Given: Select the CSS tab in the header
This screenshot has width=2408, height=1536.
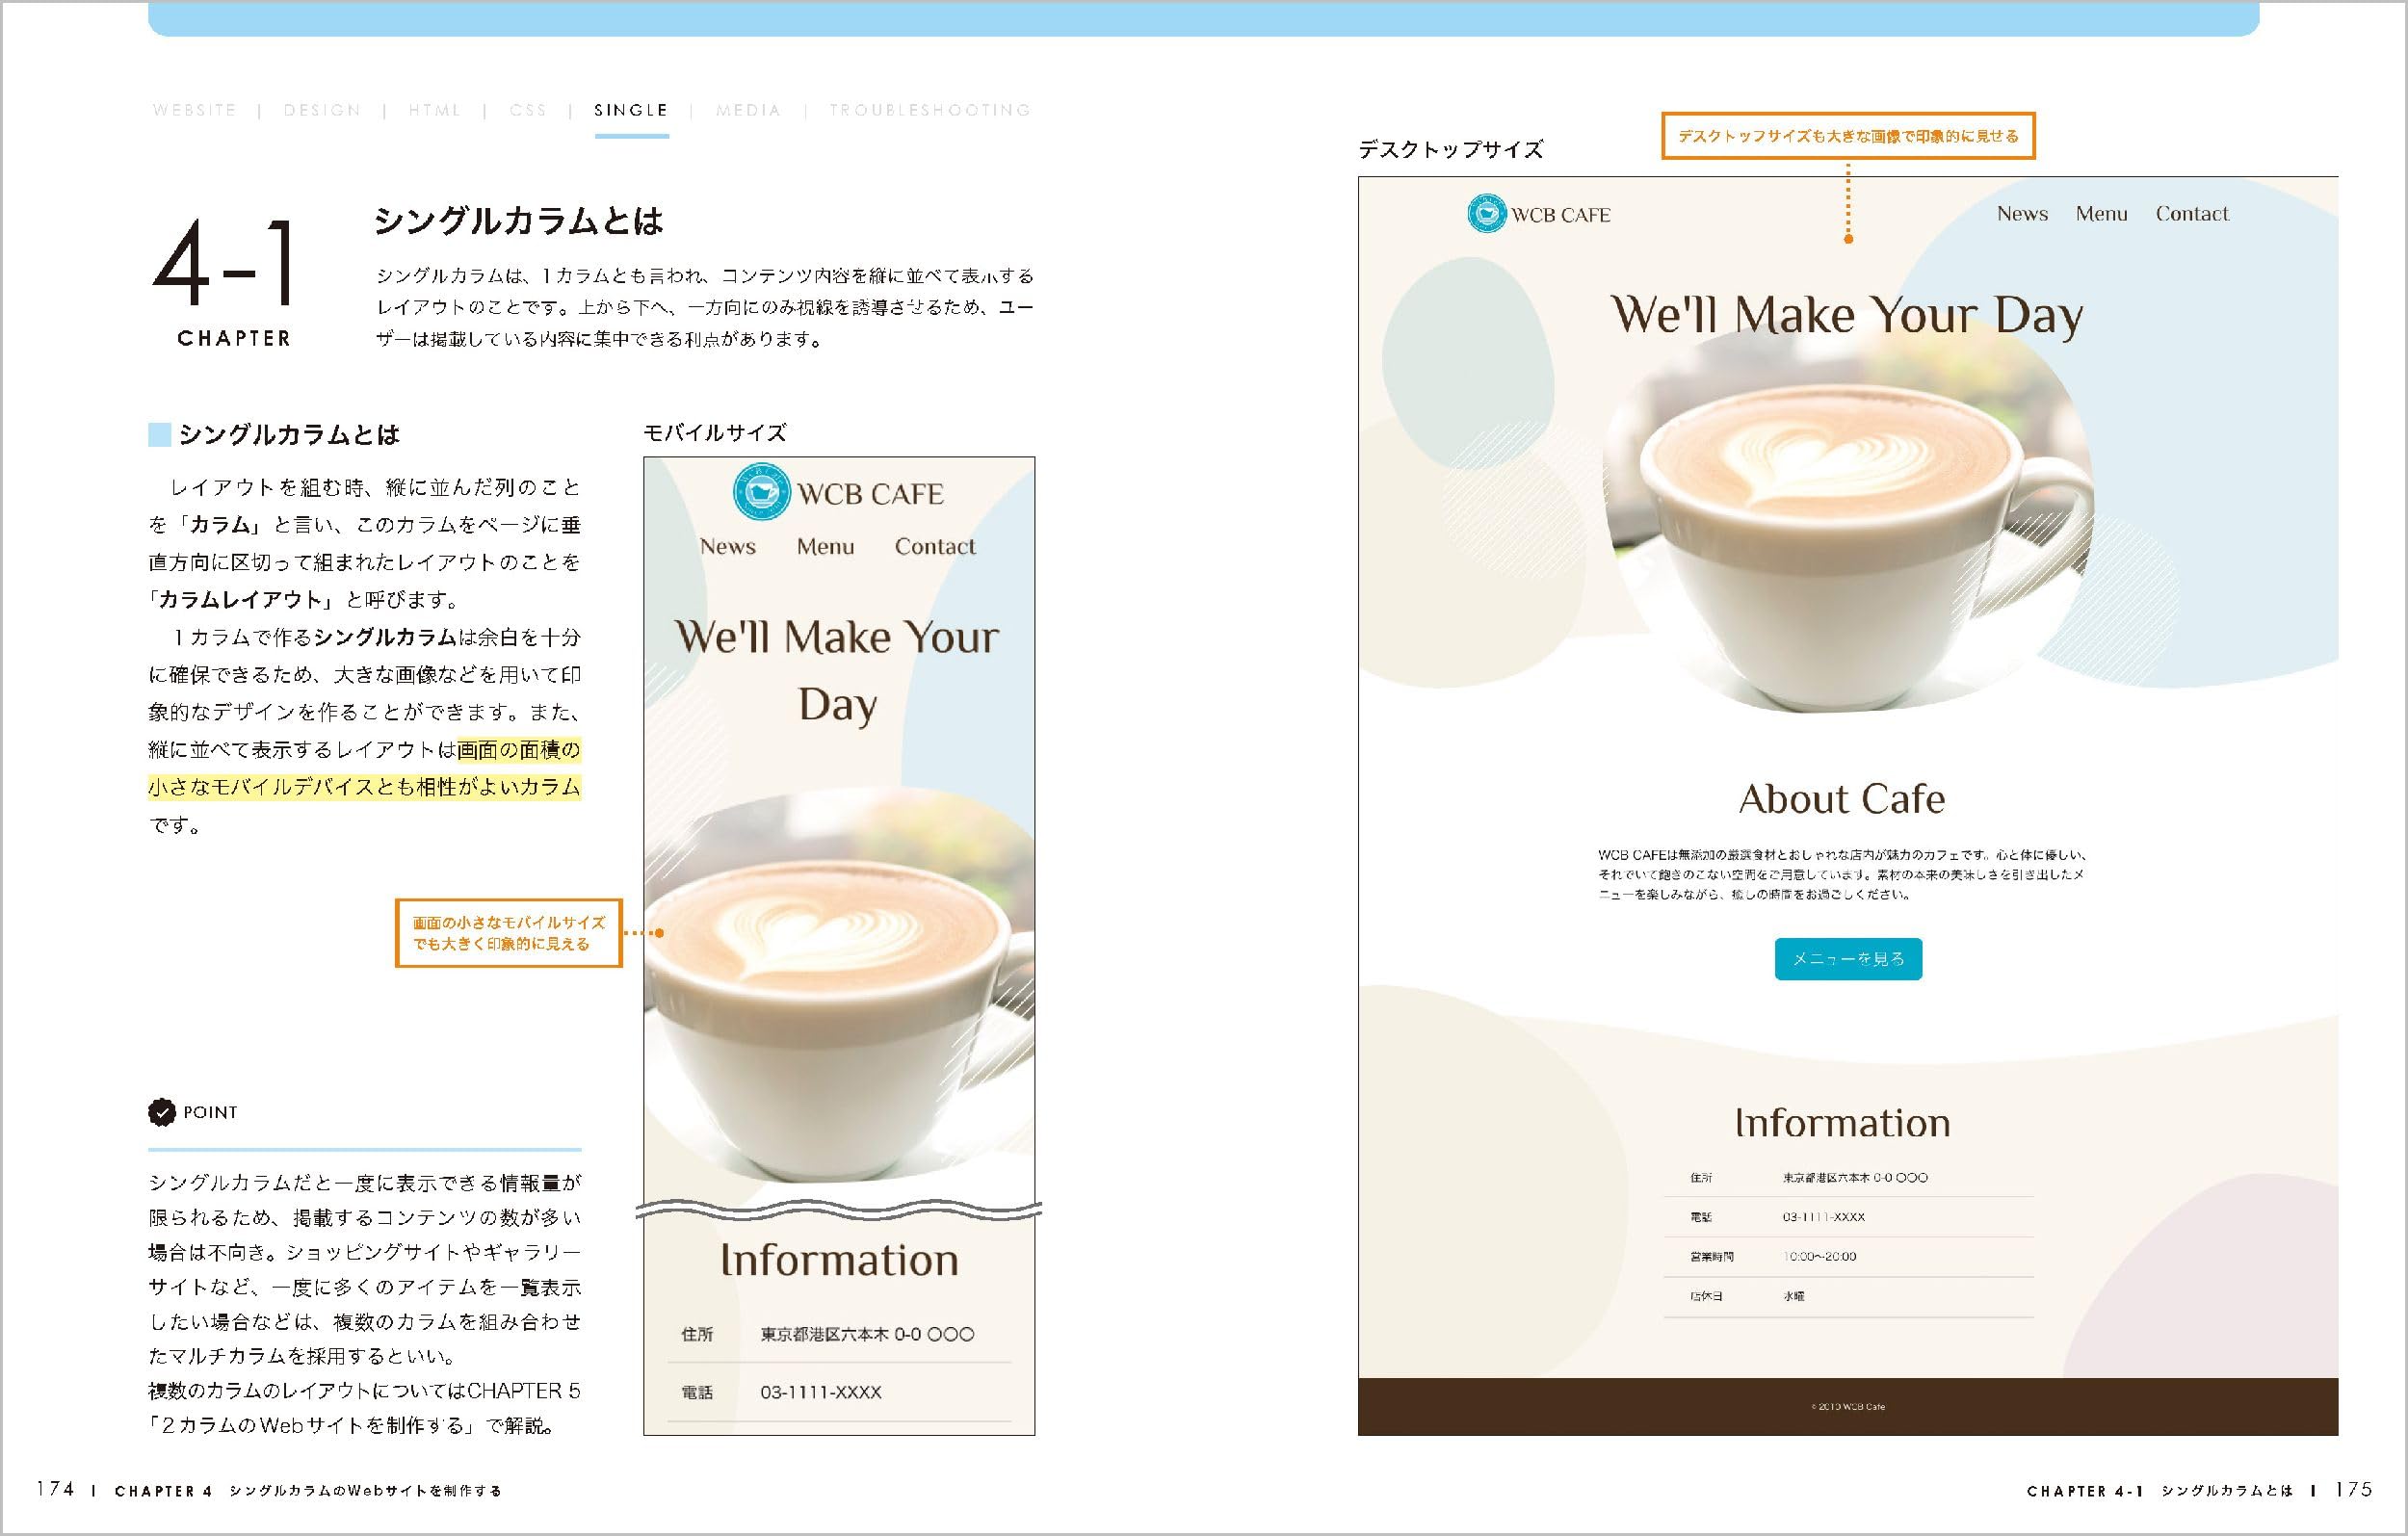Looking at the screenshot, I should [528, 111].
